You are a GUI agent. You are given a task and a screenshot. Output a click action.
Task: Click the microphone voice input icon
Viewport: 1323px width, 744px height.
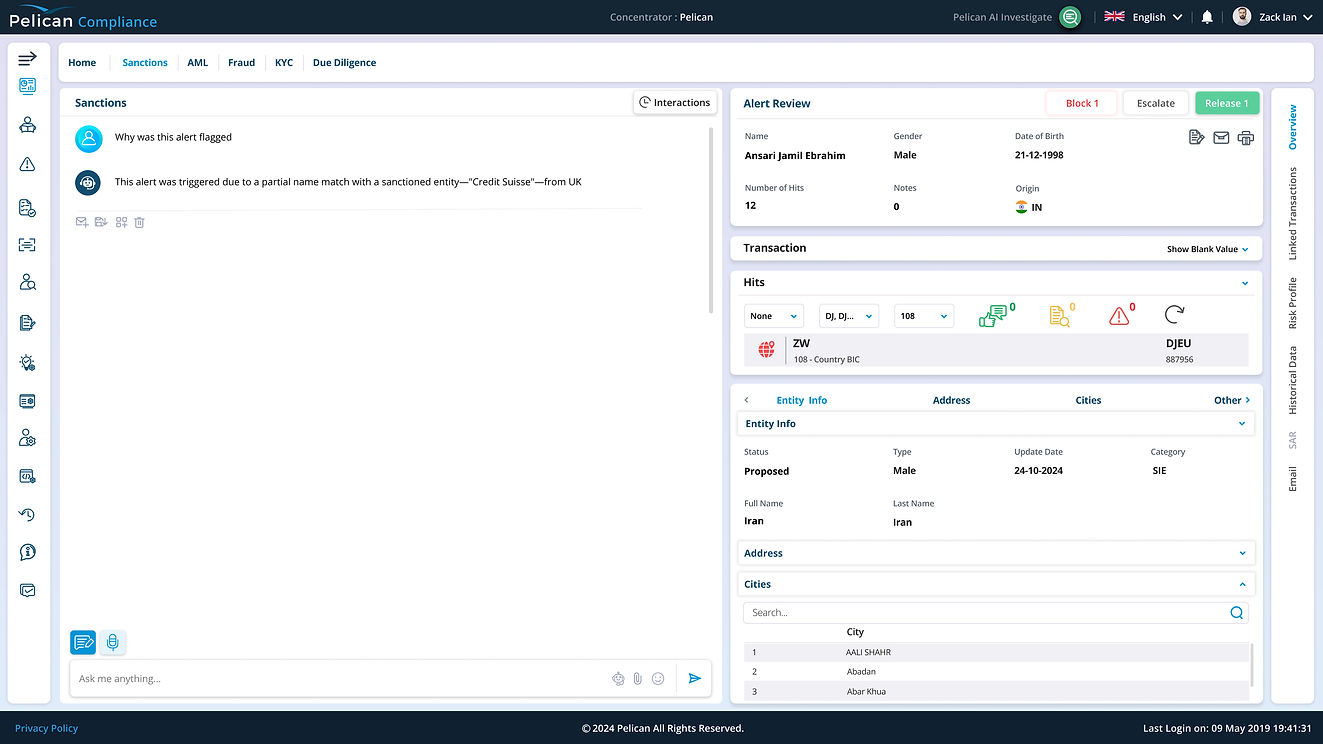point(113,642)
